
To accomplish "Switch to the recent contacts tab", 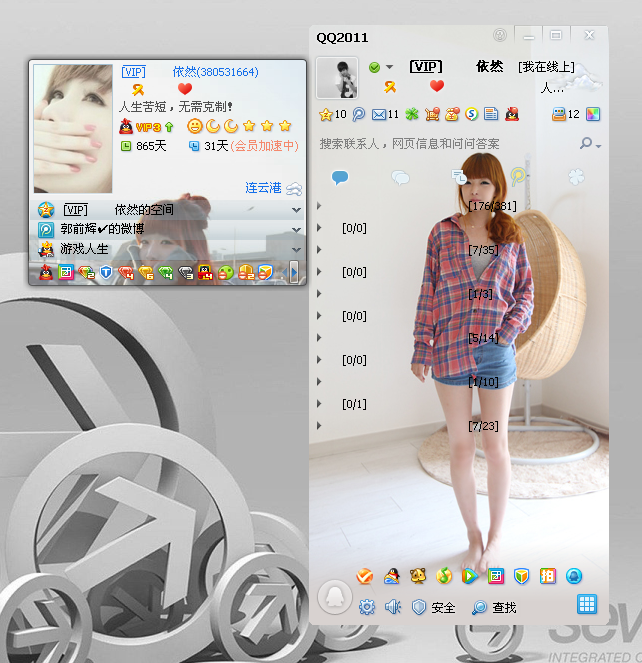I will tap(459, 177).
